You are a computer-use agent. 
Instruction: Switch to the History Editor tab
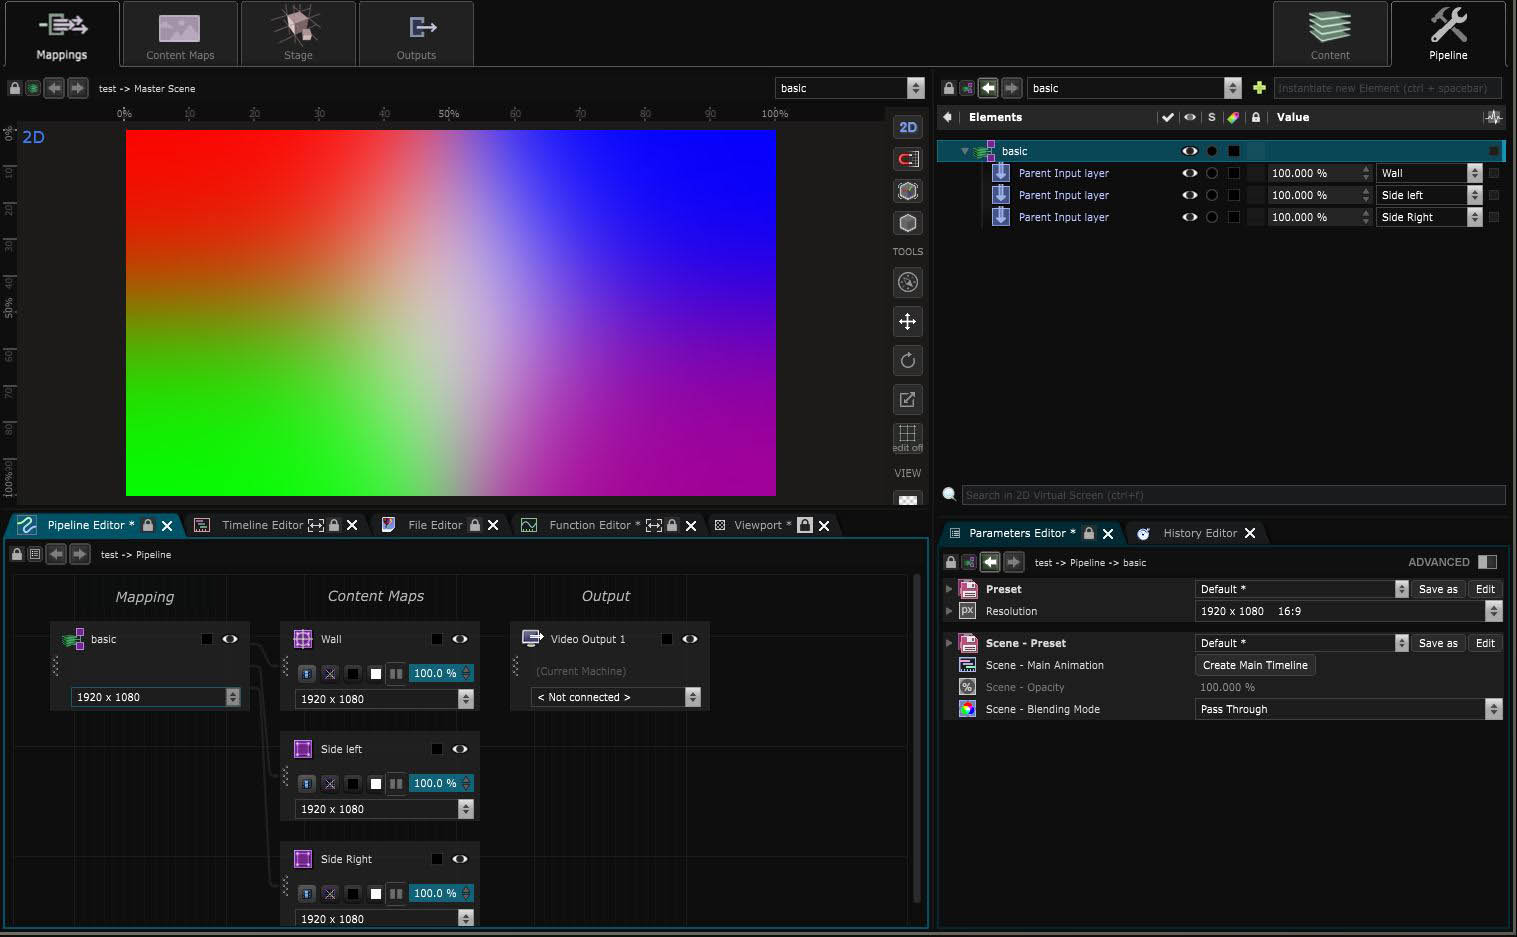1199,533
